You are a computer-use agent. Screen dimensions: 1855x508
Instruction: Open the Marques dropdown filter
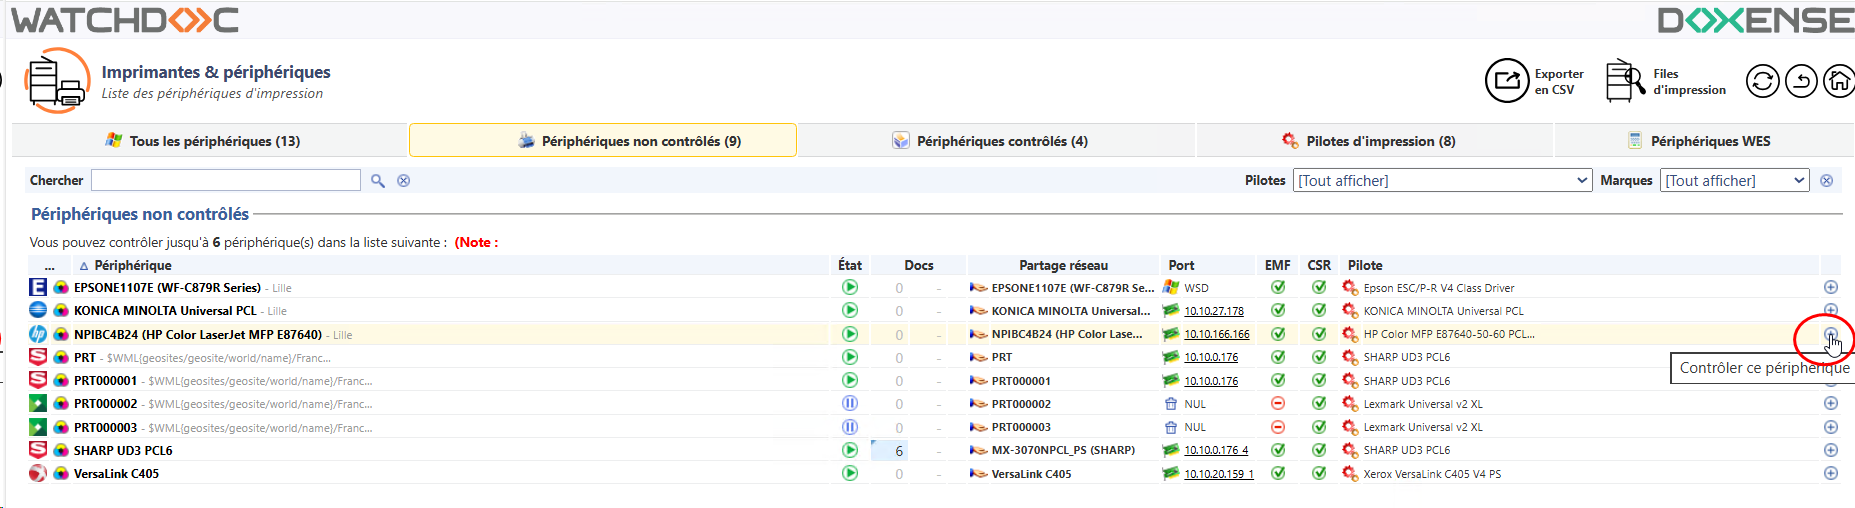pyautogui.click(x=1734, y=181)
